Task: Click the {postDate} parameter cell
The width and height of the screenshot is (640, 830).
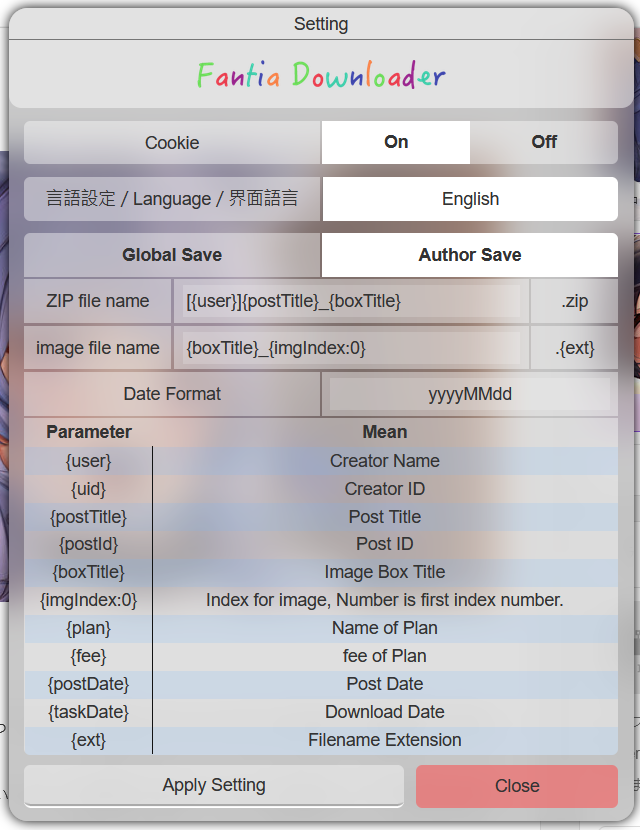Action: click(88, 684)
